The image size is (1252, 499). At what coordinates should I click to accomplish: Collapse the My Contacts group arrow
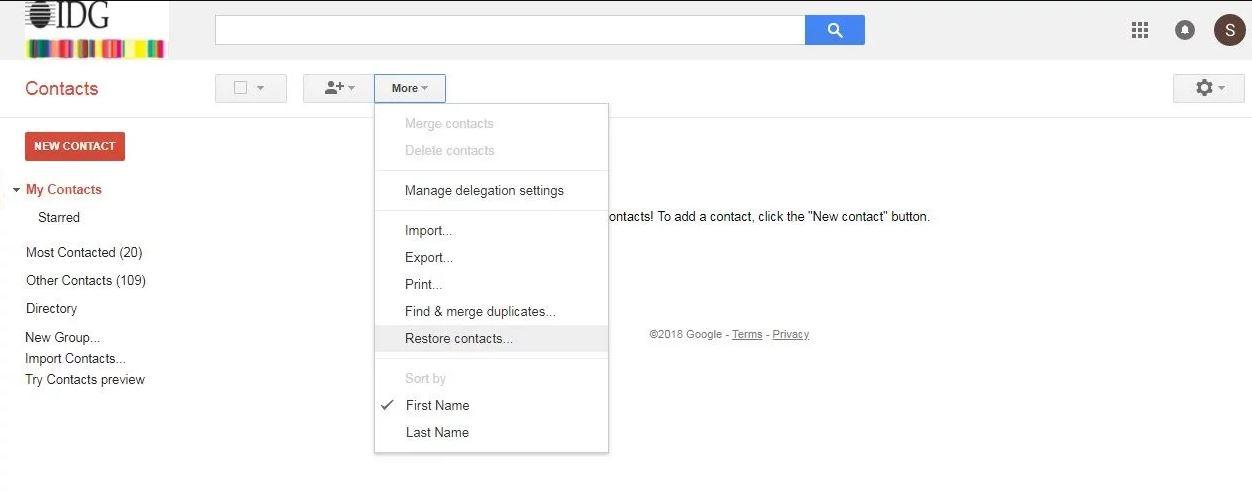click(x=16, y=190)
